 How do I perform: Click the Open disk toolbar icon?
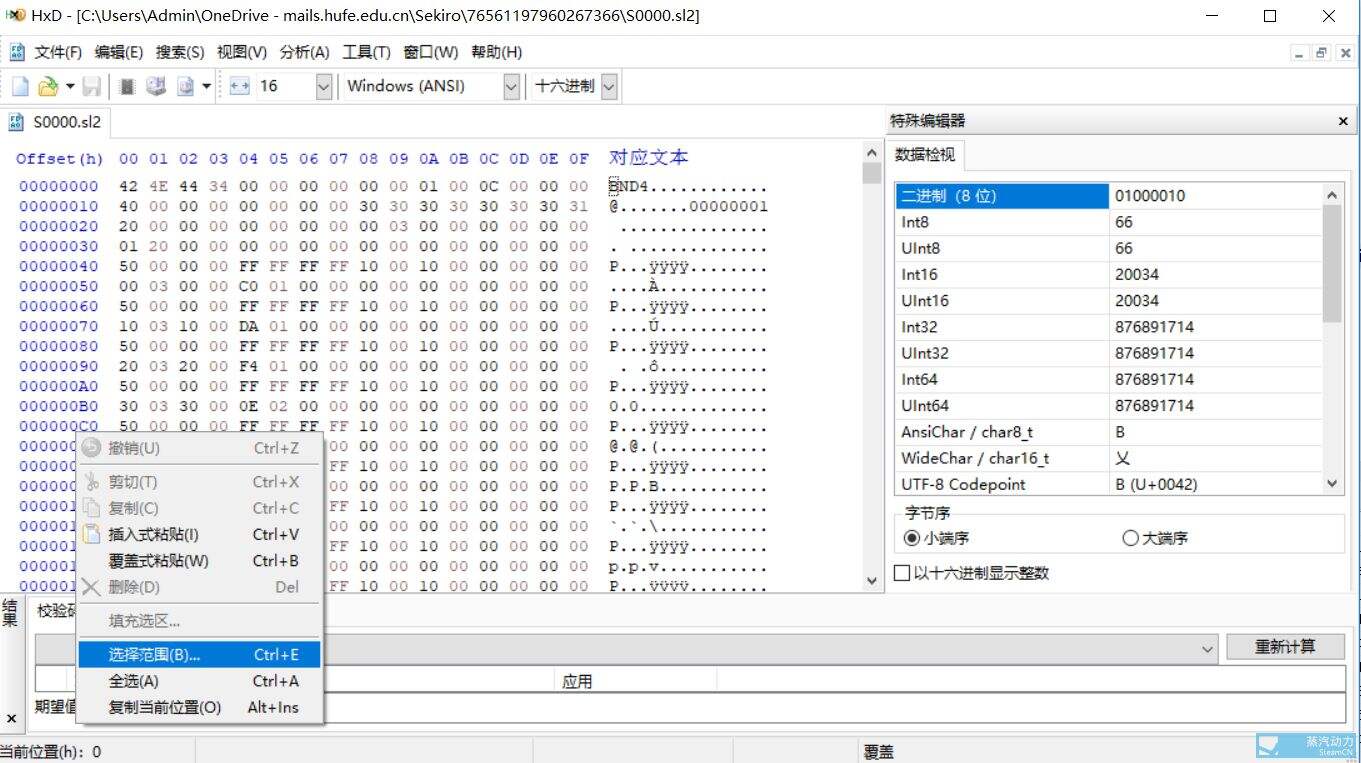(156, 87)
